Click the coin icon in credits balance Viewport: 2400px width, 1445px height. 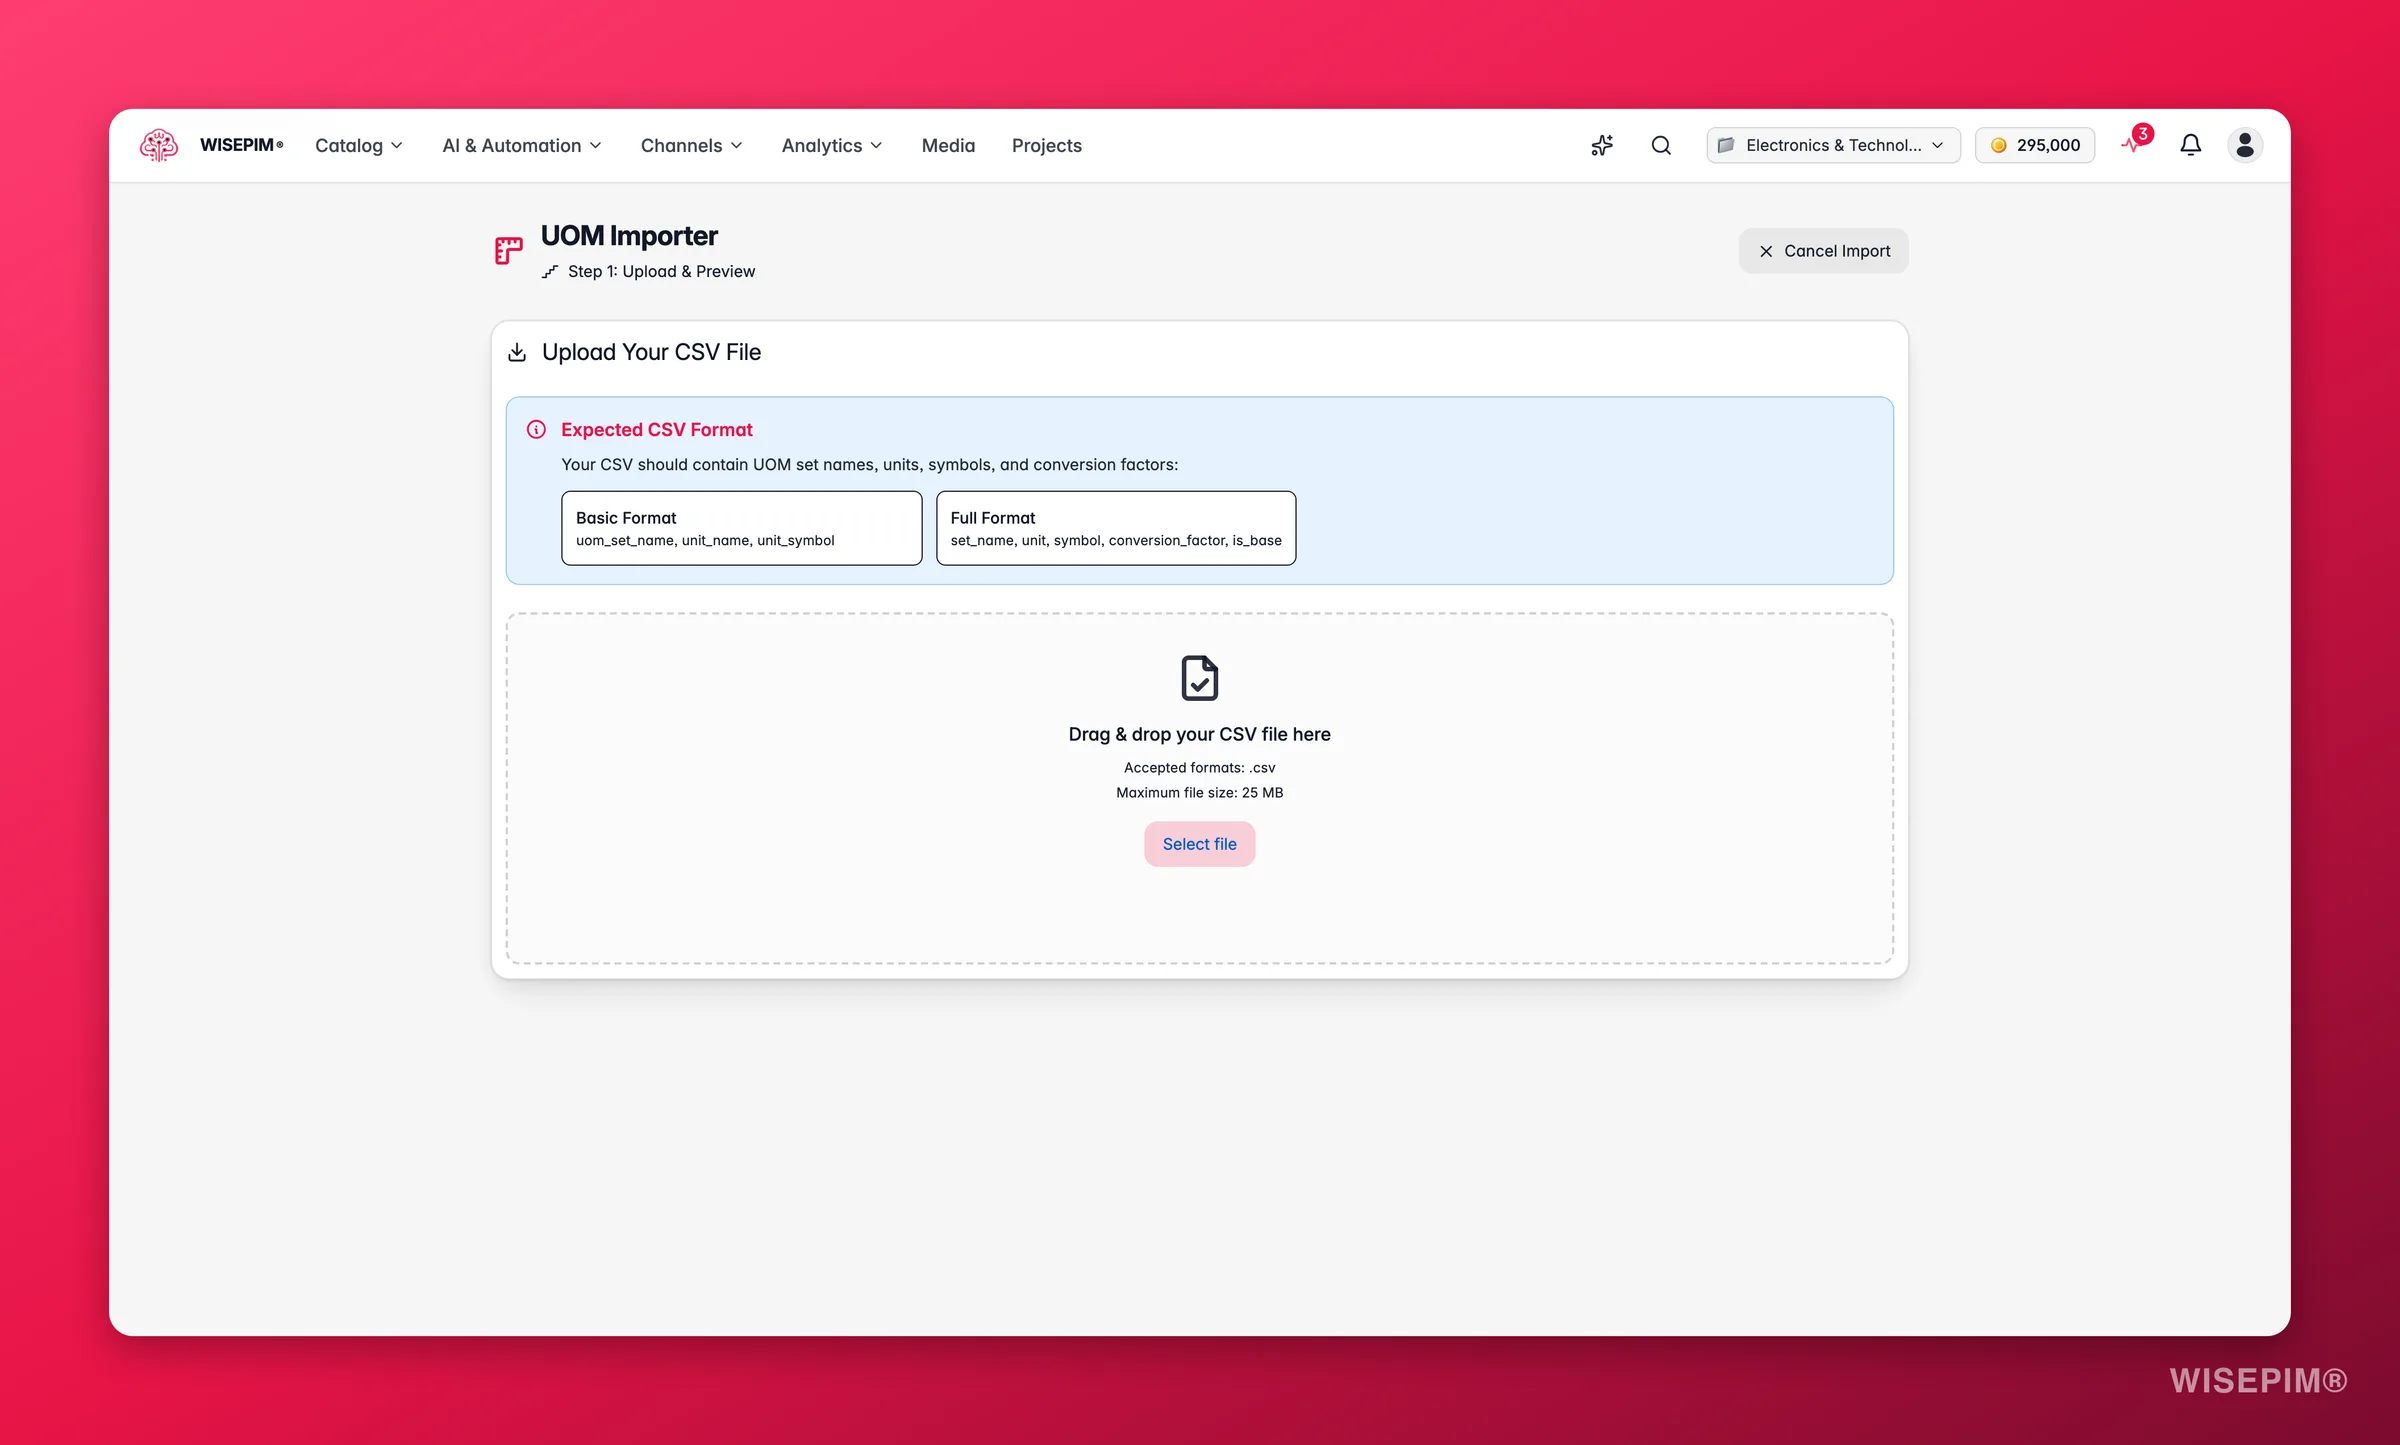(x=1998, y=145)
